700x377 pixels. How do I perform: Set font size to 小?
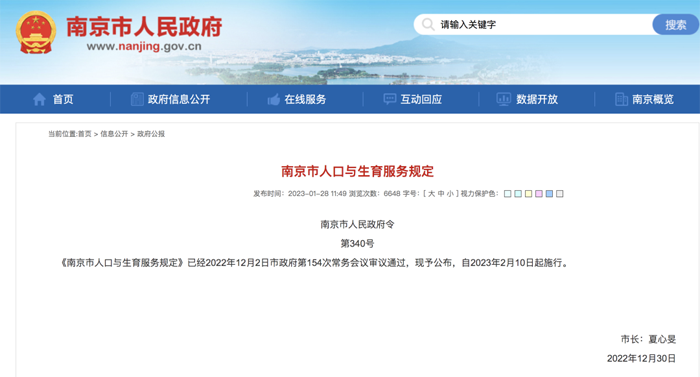(450, 193)
